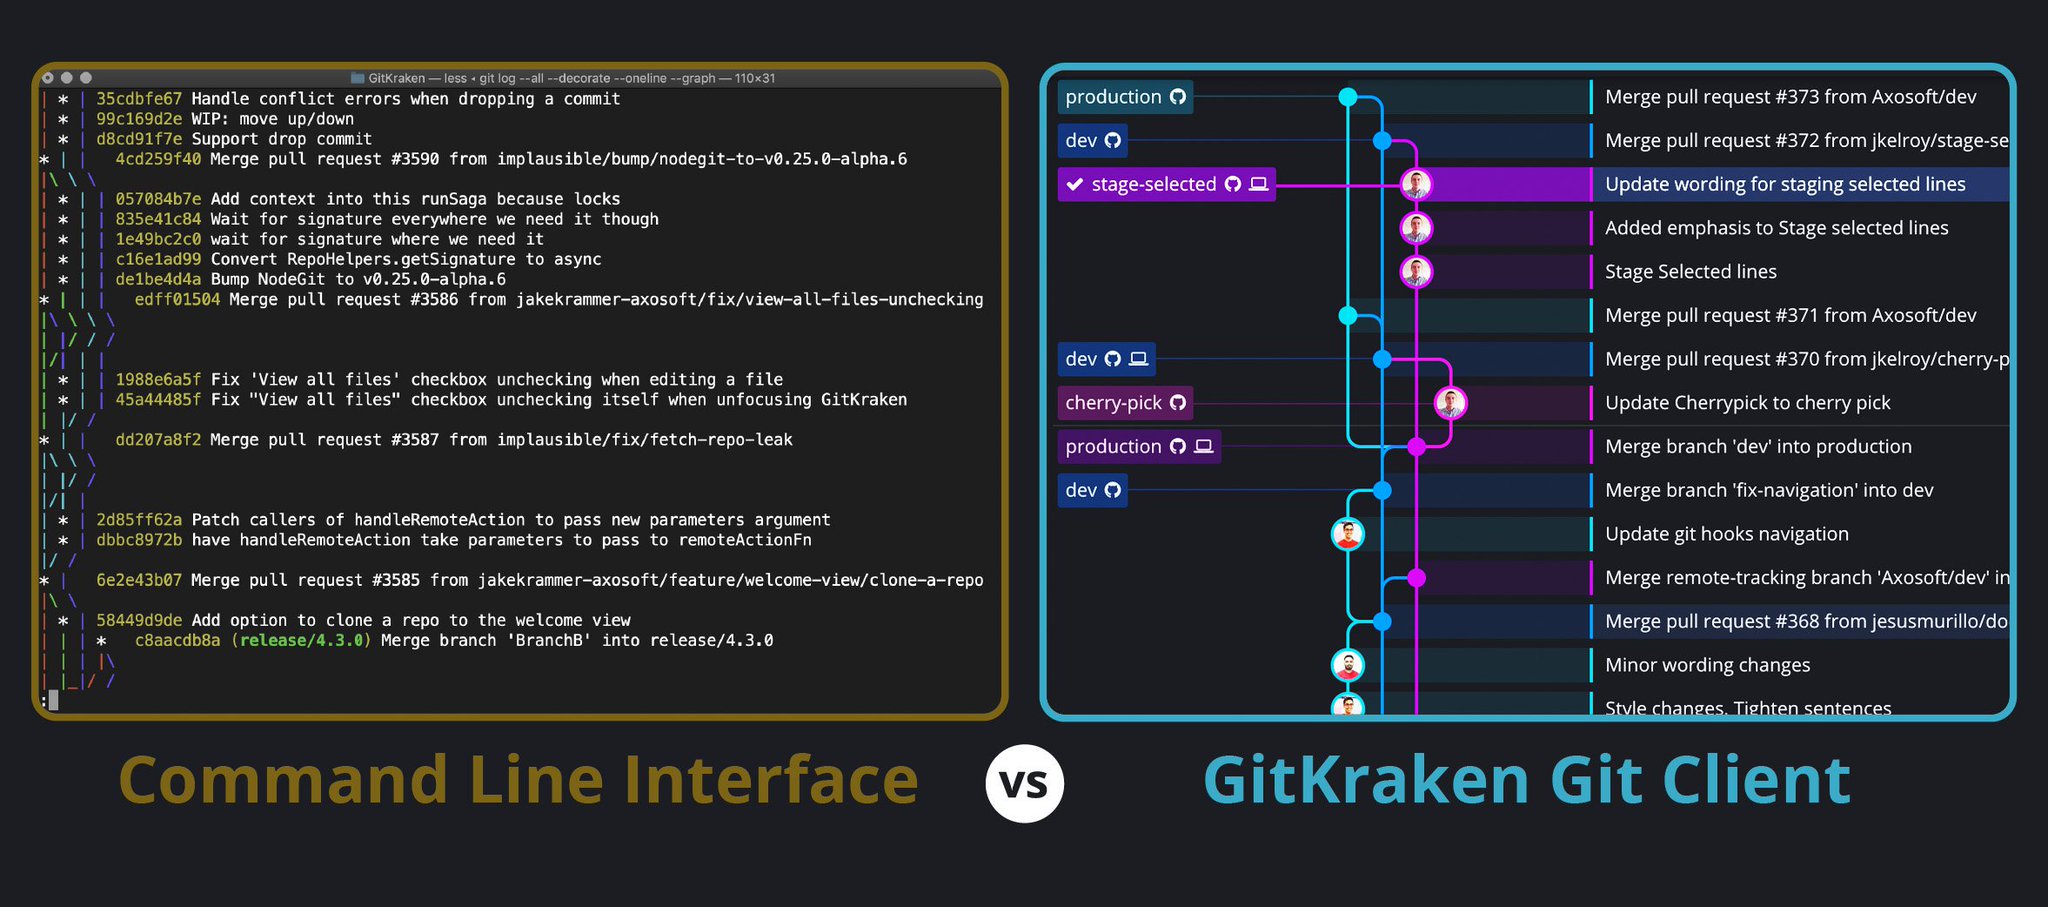Click blue node for 'fix-navigation' merge into dev
The image size is (2048, 907).
[x=1382, y=490]
